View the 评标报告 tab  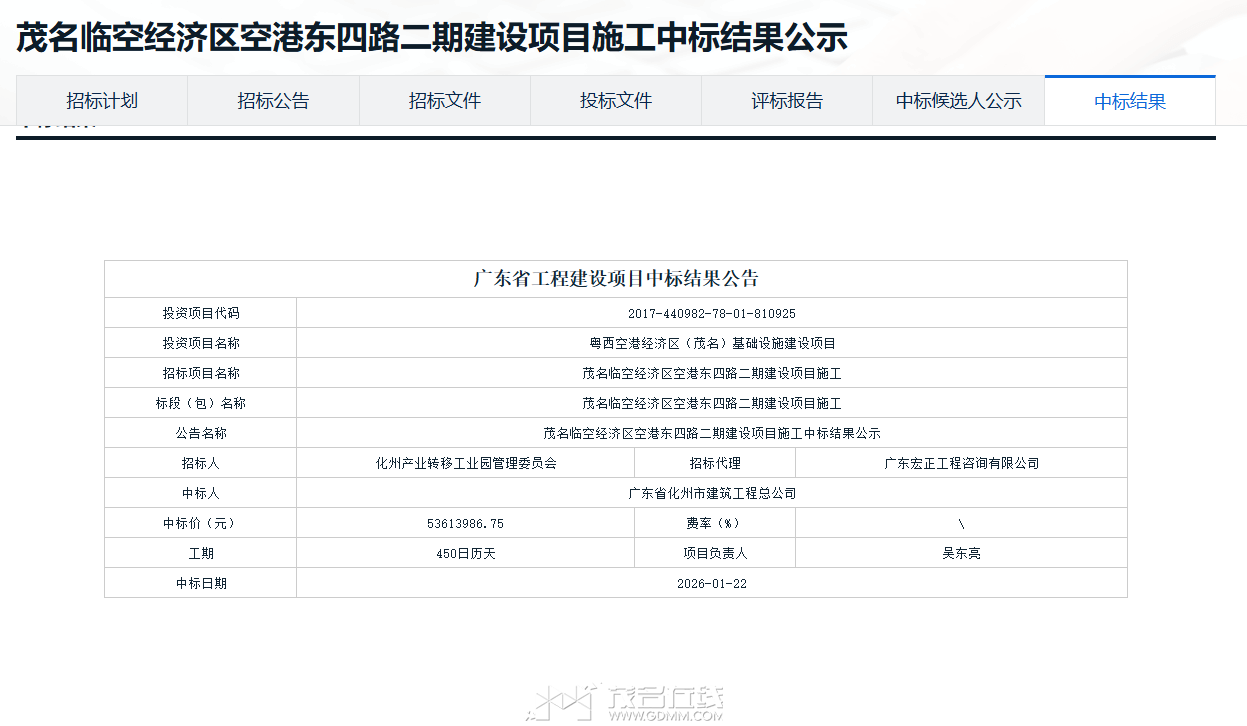786,100
